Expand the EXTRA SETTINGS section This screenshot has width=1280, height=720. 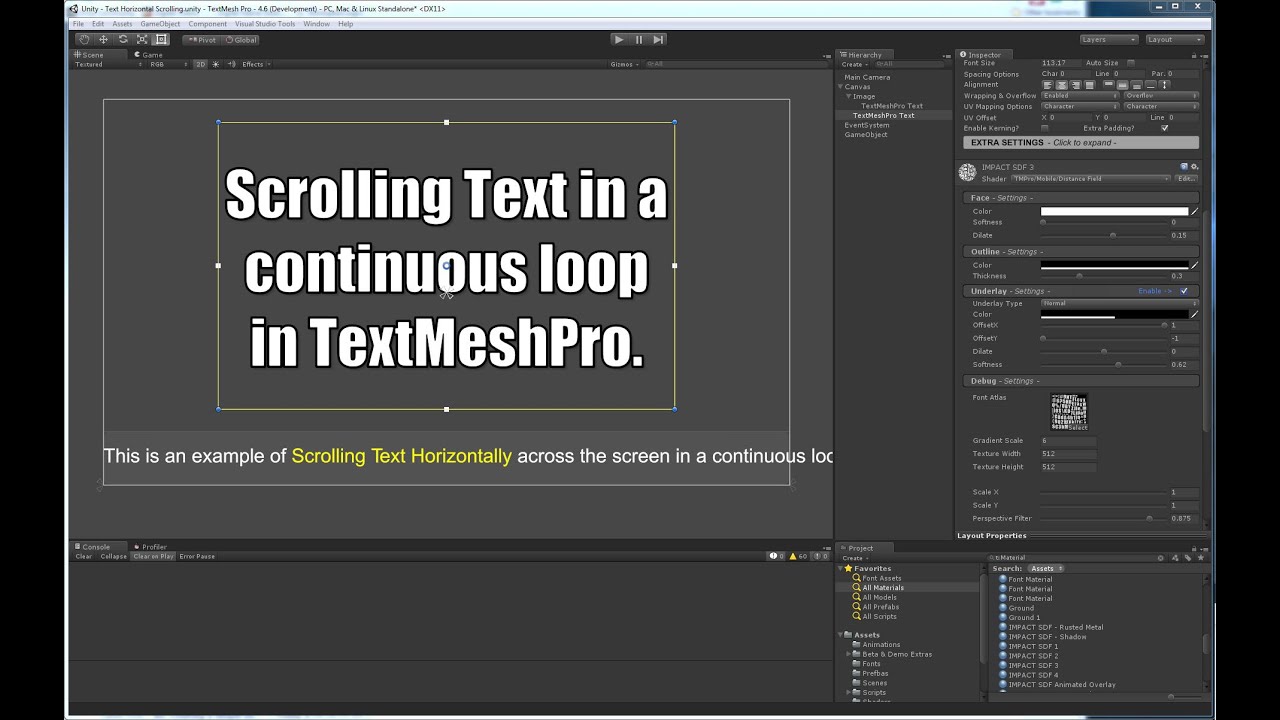(1081, 142)
